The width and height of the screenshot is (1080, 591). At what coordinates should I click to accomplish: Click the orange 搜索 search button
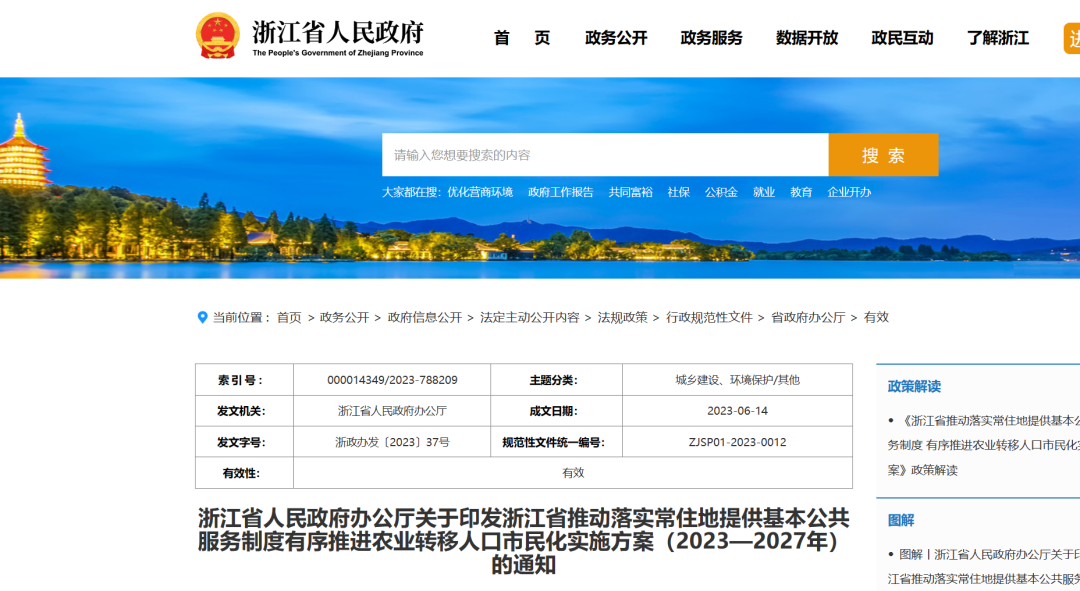883,155
